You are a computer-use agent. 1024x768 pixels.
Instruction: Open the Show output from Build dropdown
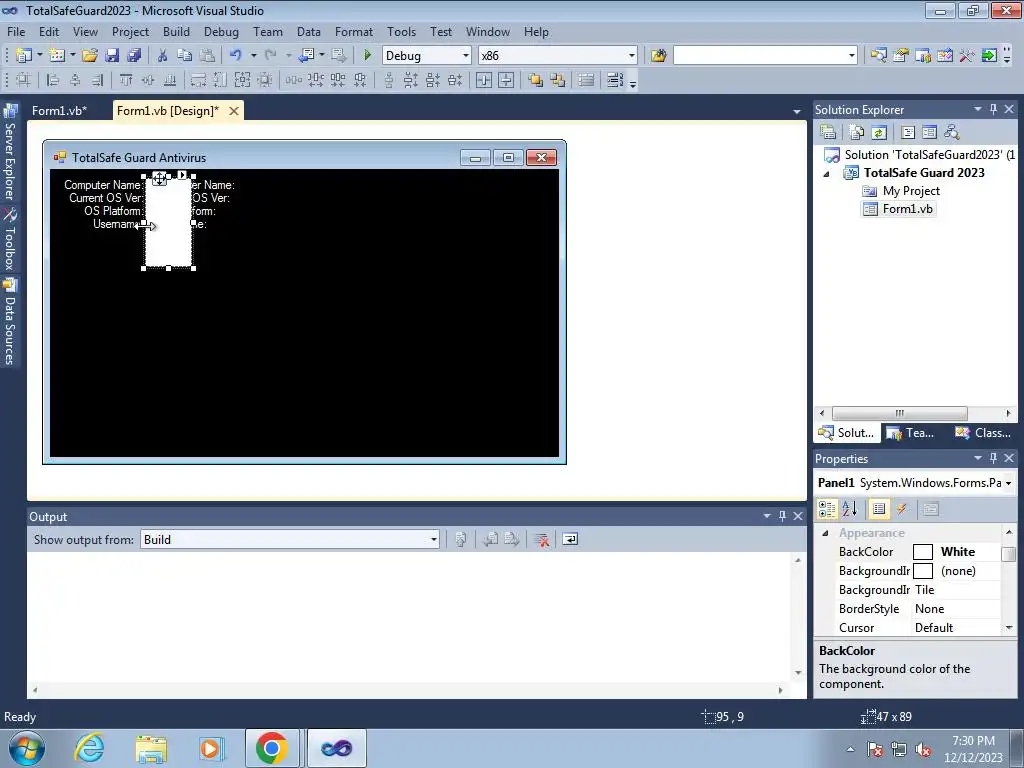434,539
